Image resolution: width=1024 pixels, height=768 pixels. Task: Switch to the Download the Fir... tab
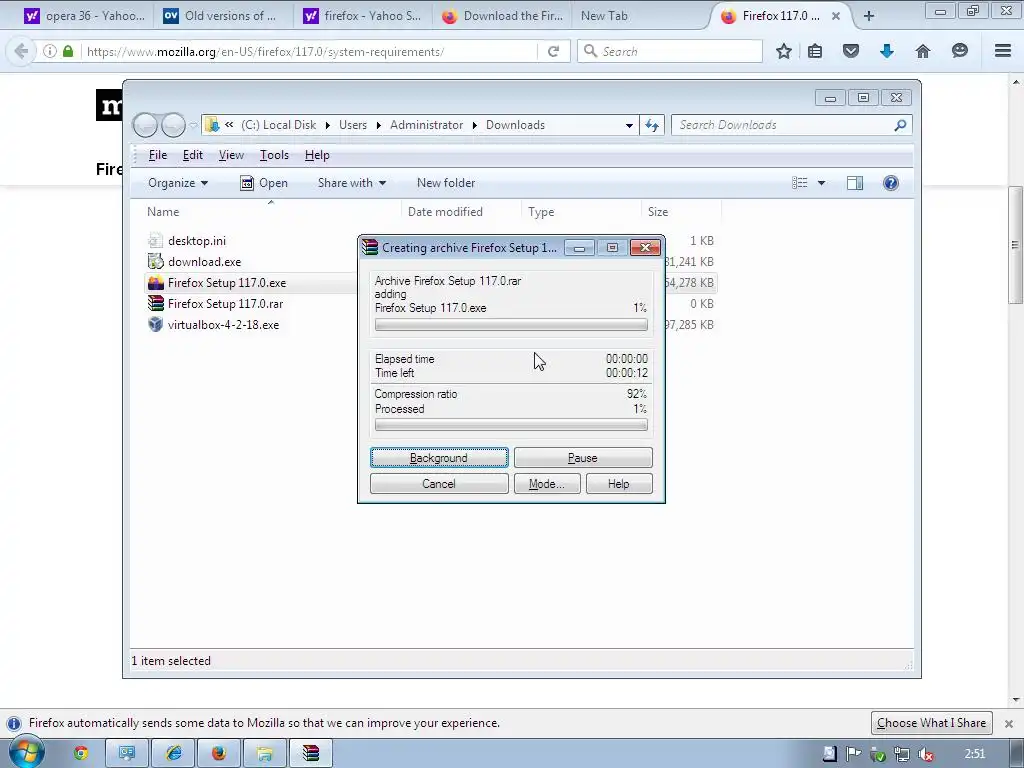pyautogui.click(x=502, y=16)
